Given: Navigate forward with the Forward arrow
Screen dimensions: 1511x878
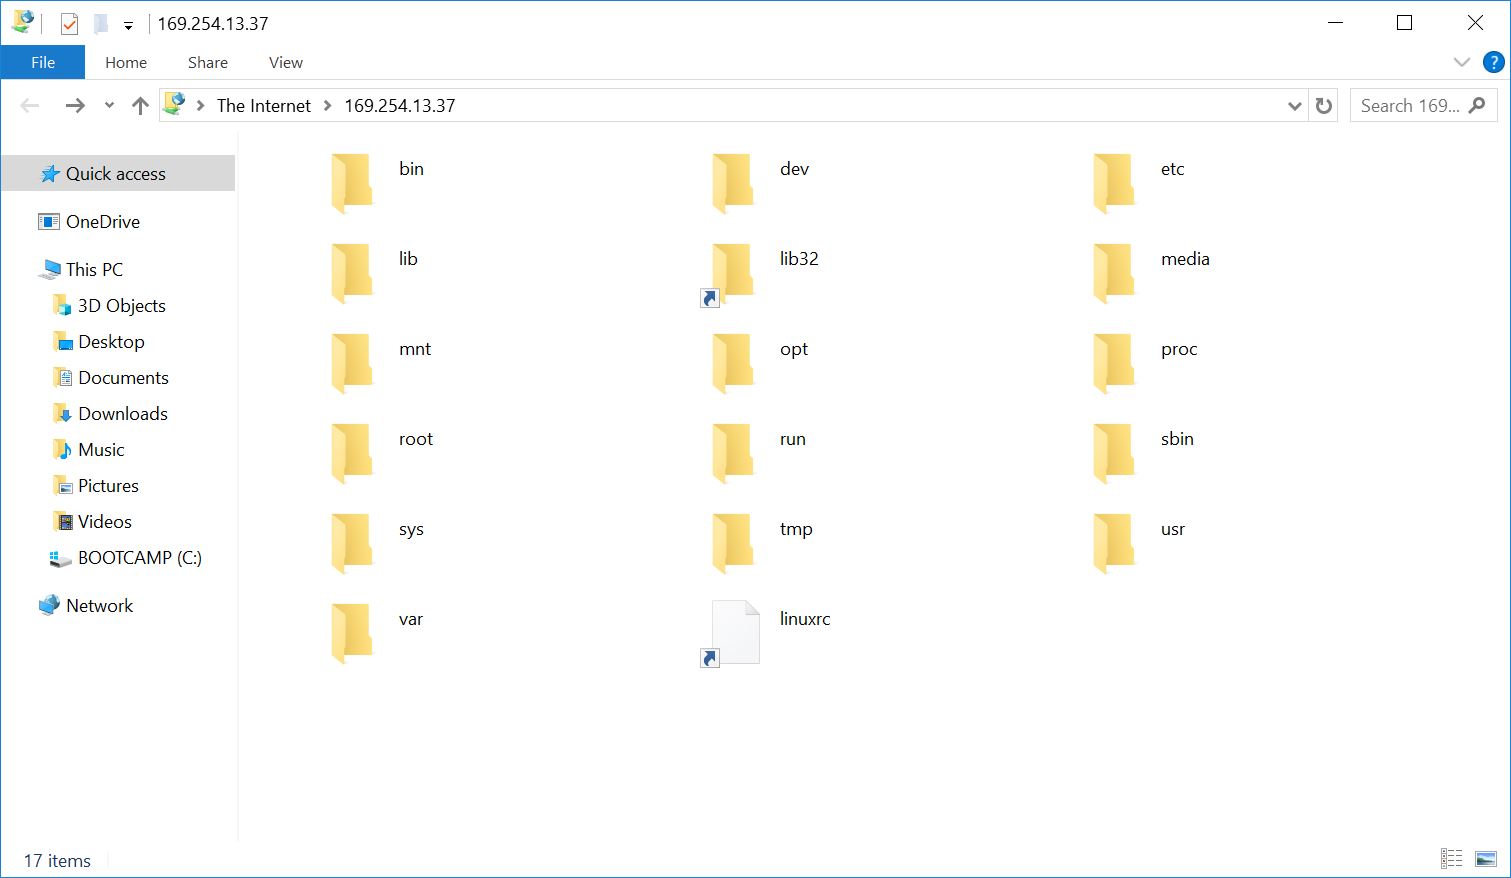Looking at the screenshot, I should (x=75, y=106).
